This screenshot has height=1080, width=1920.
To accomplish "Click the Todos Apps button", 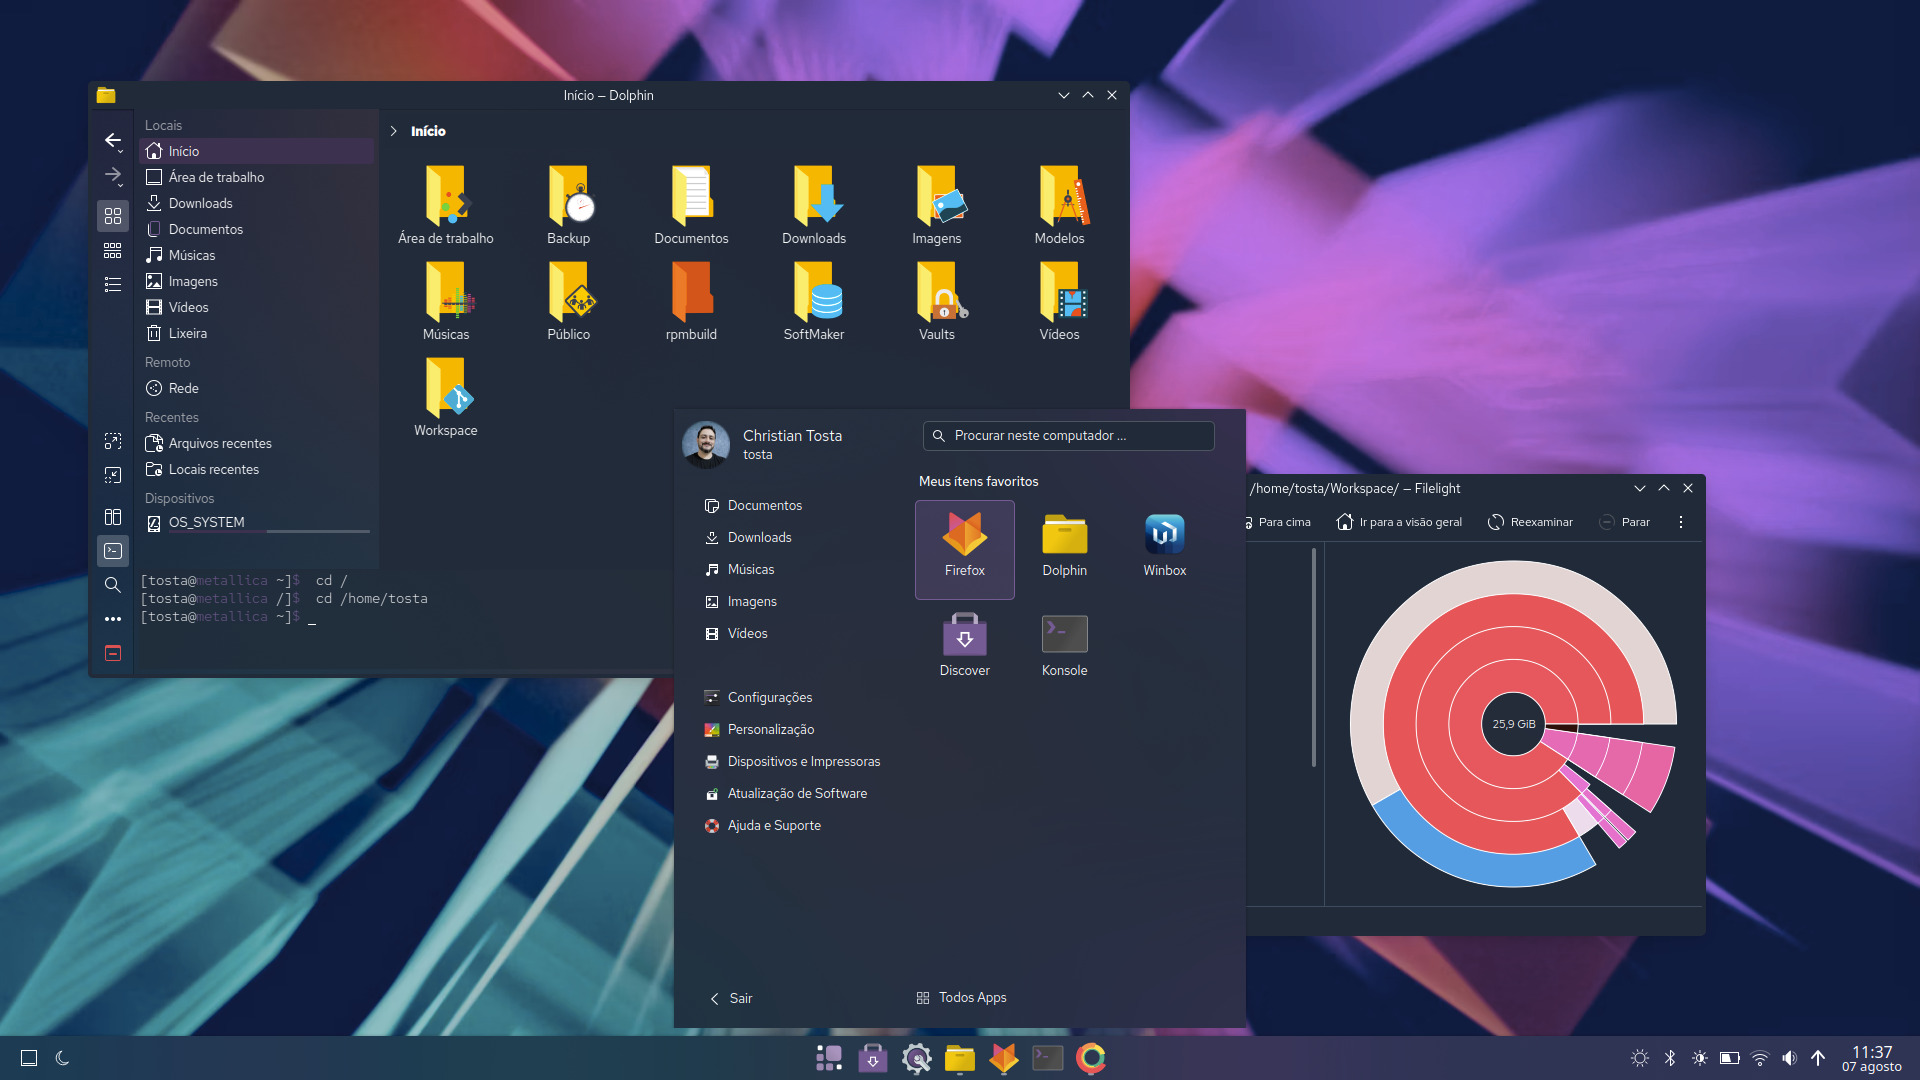I will (961, 997).
